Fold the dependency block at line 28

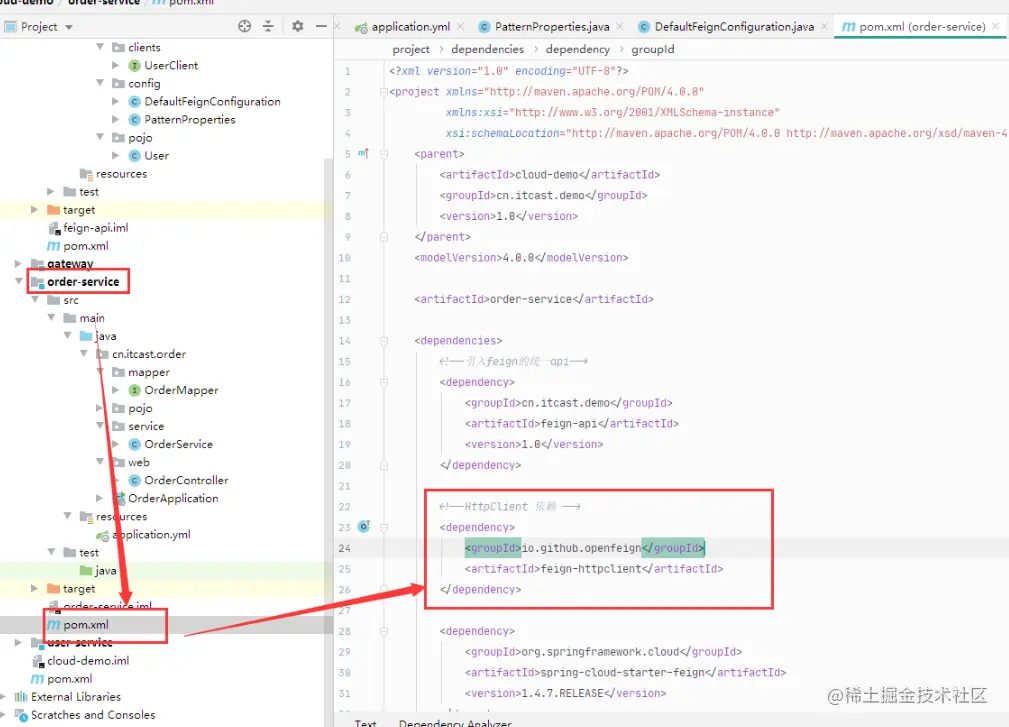[x=384, y=632]
